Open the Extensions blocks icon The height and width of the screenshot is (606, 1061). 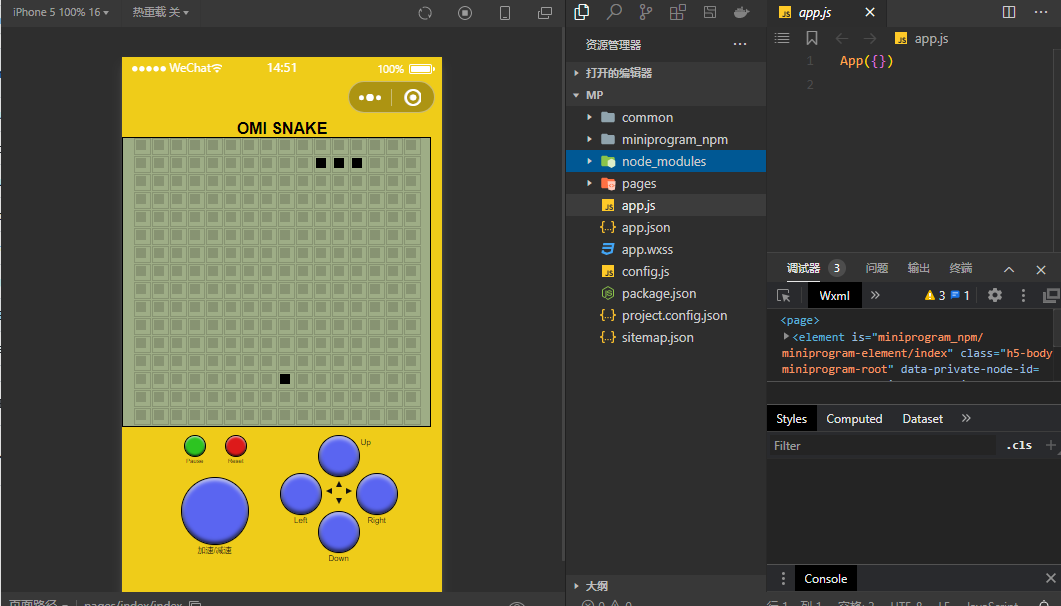tap(677, 11)
